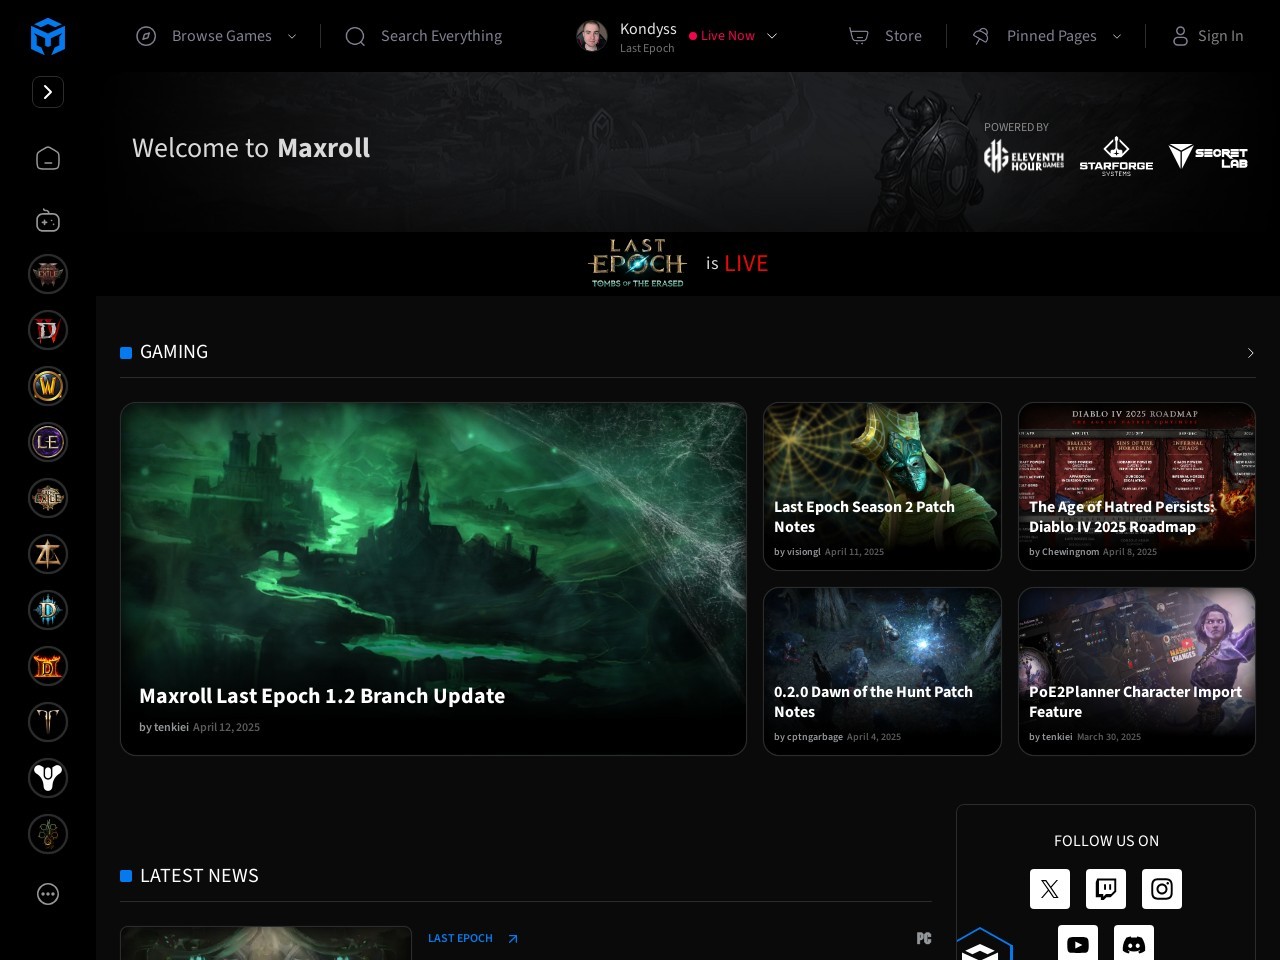The width and height of the screenshot is (1280, 960).
Task: Click the Store cart icon
Action: tap(858, 36)
